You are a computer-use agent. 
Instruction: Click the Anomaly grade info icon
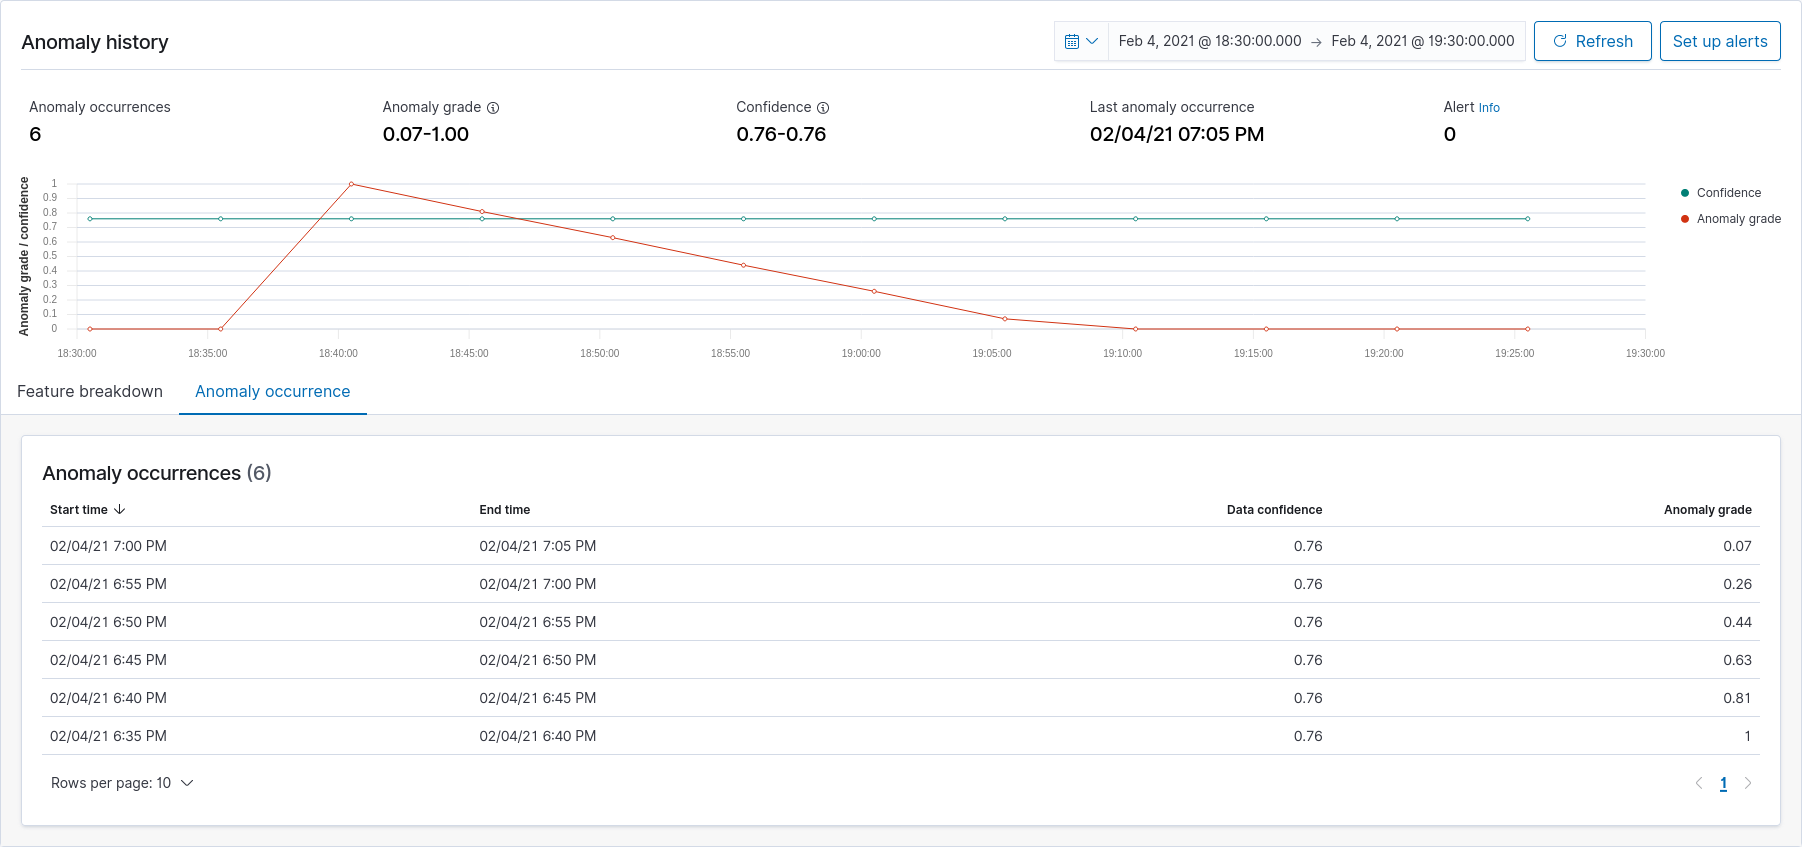493,108
